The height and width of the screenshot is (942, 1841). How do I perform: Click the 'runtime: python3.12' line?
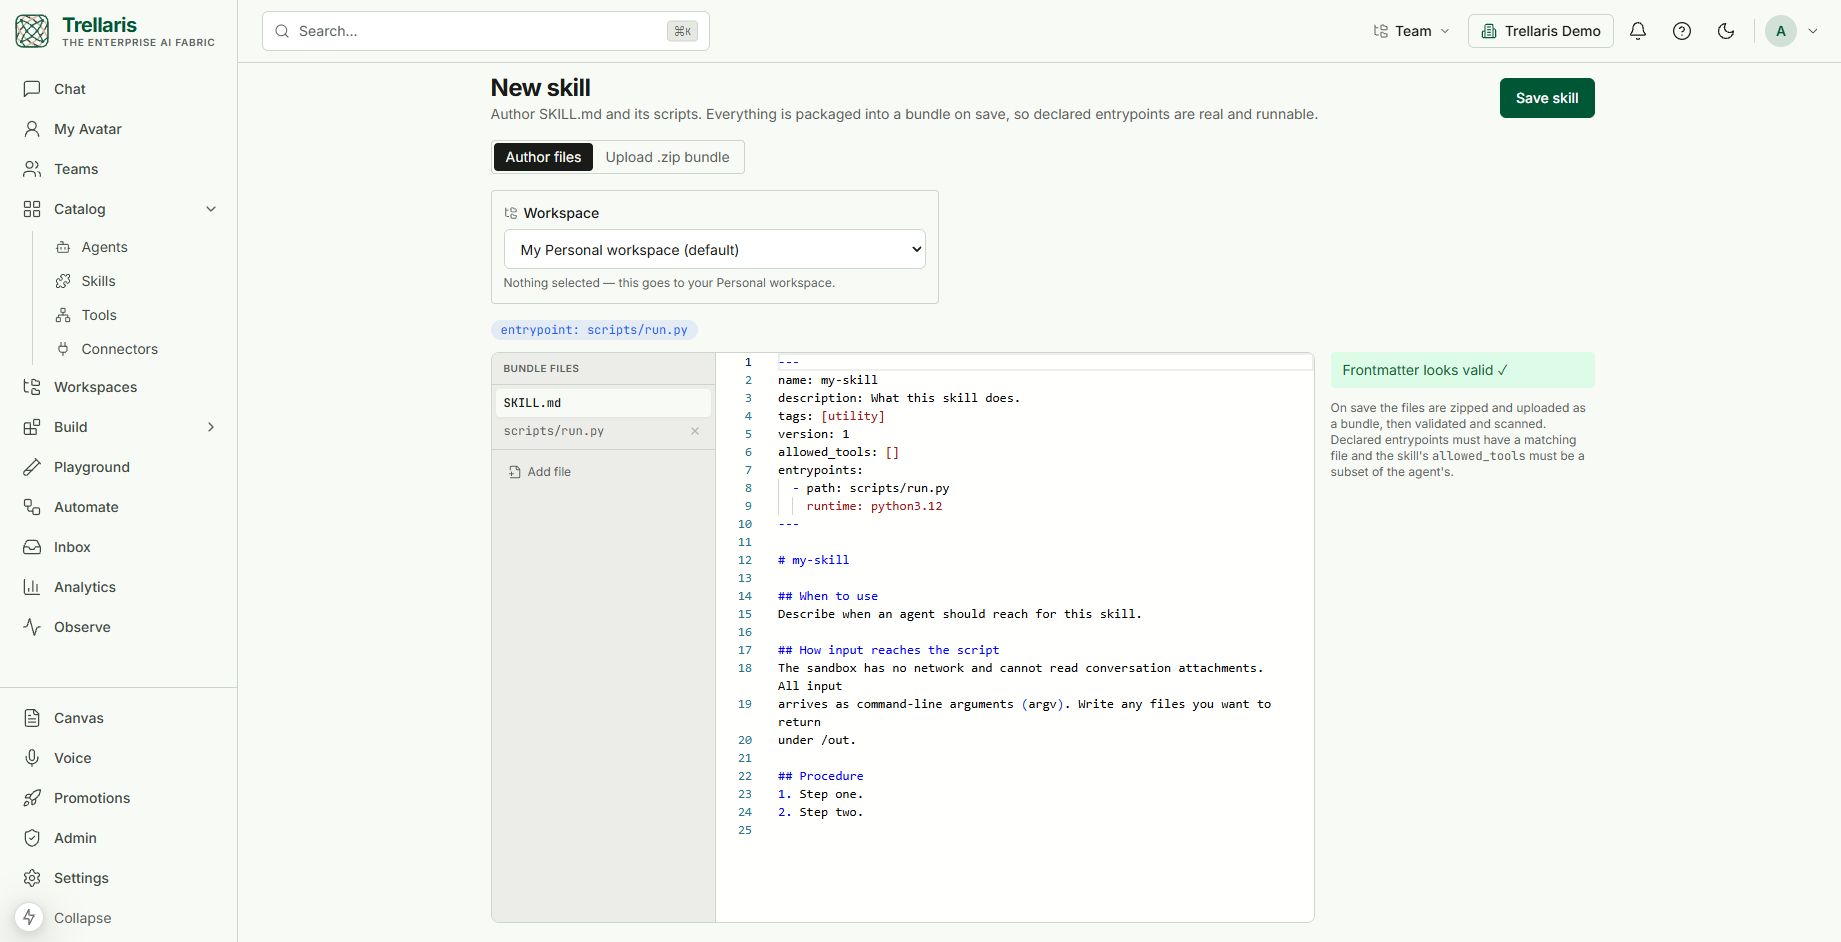[874, 506]
